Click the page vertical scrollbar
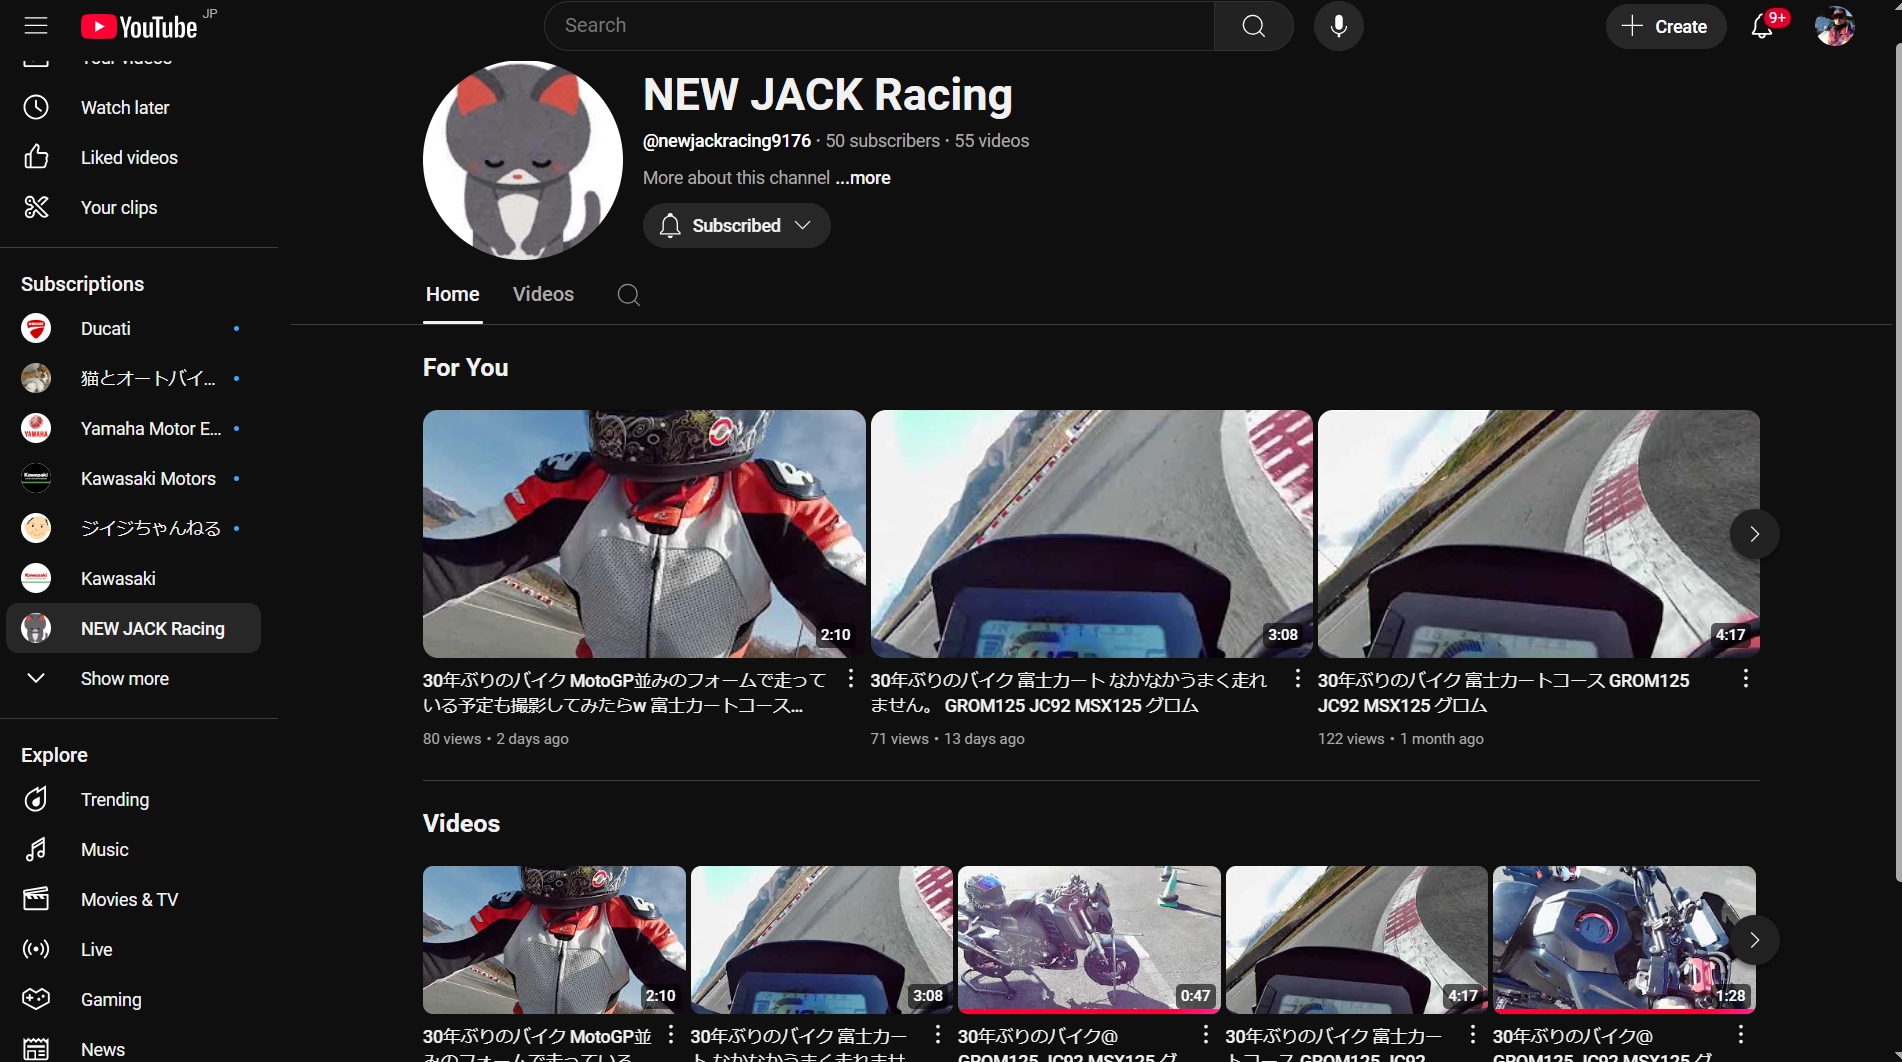The image size is (1902, 1062). tap(1897, 460)
